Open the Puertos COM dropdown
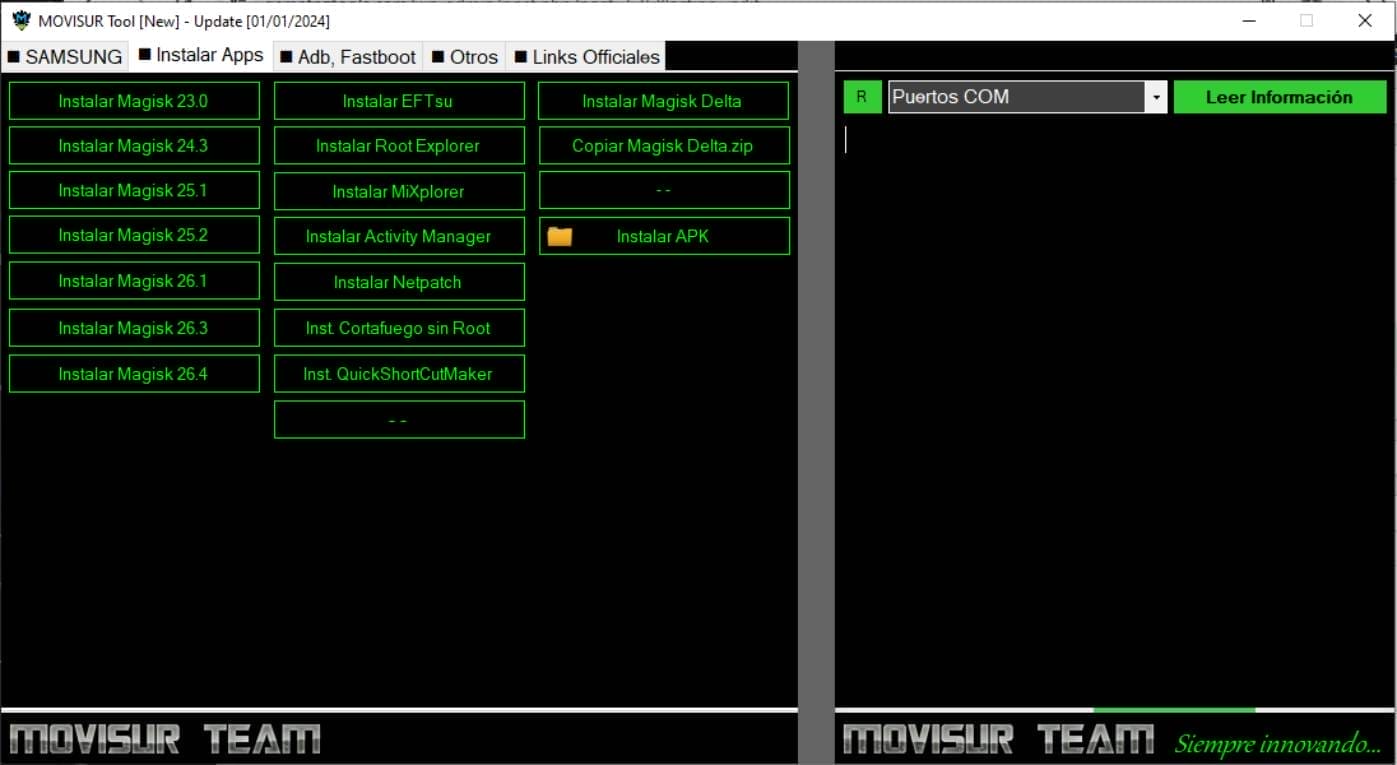 (x=1156, y=97)
